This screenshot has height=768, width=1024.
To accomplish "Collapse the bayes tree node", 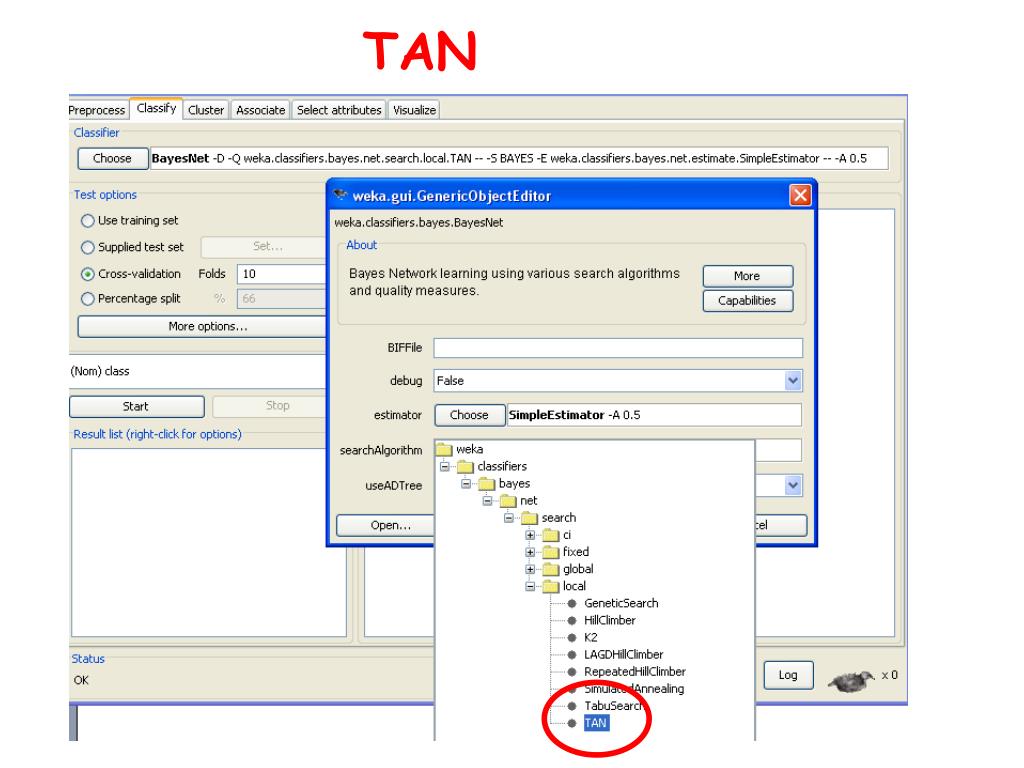I will pos(466,483).
